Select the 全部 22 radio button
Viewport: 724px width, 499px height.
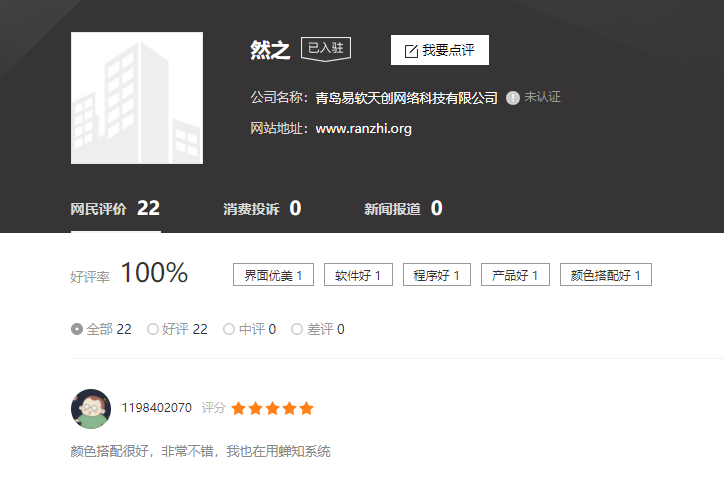[77, 329]
